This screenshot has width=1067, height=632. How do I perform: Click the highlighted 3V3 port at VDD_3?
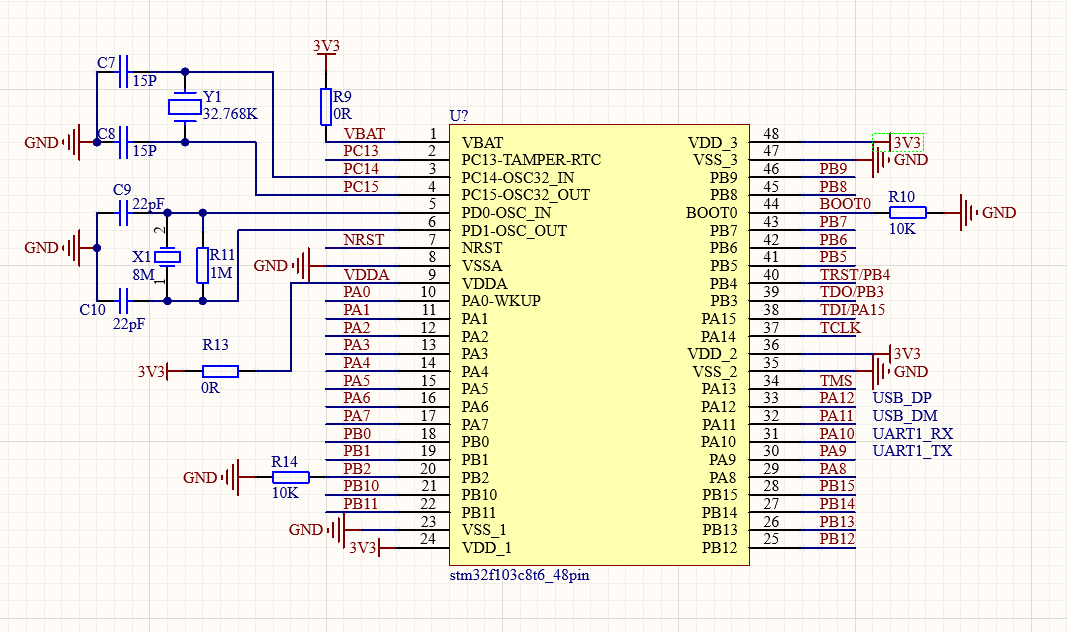click(x=898, y=142)
